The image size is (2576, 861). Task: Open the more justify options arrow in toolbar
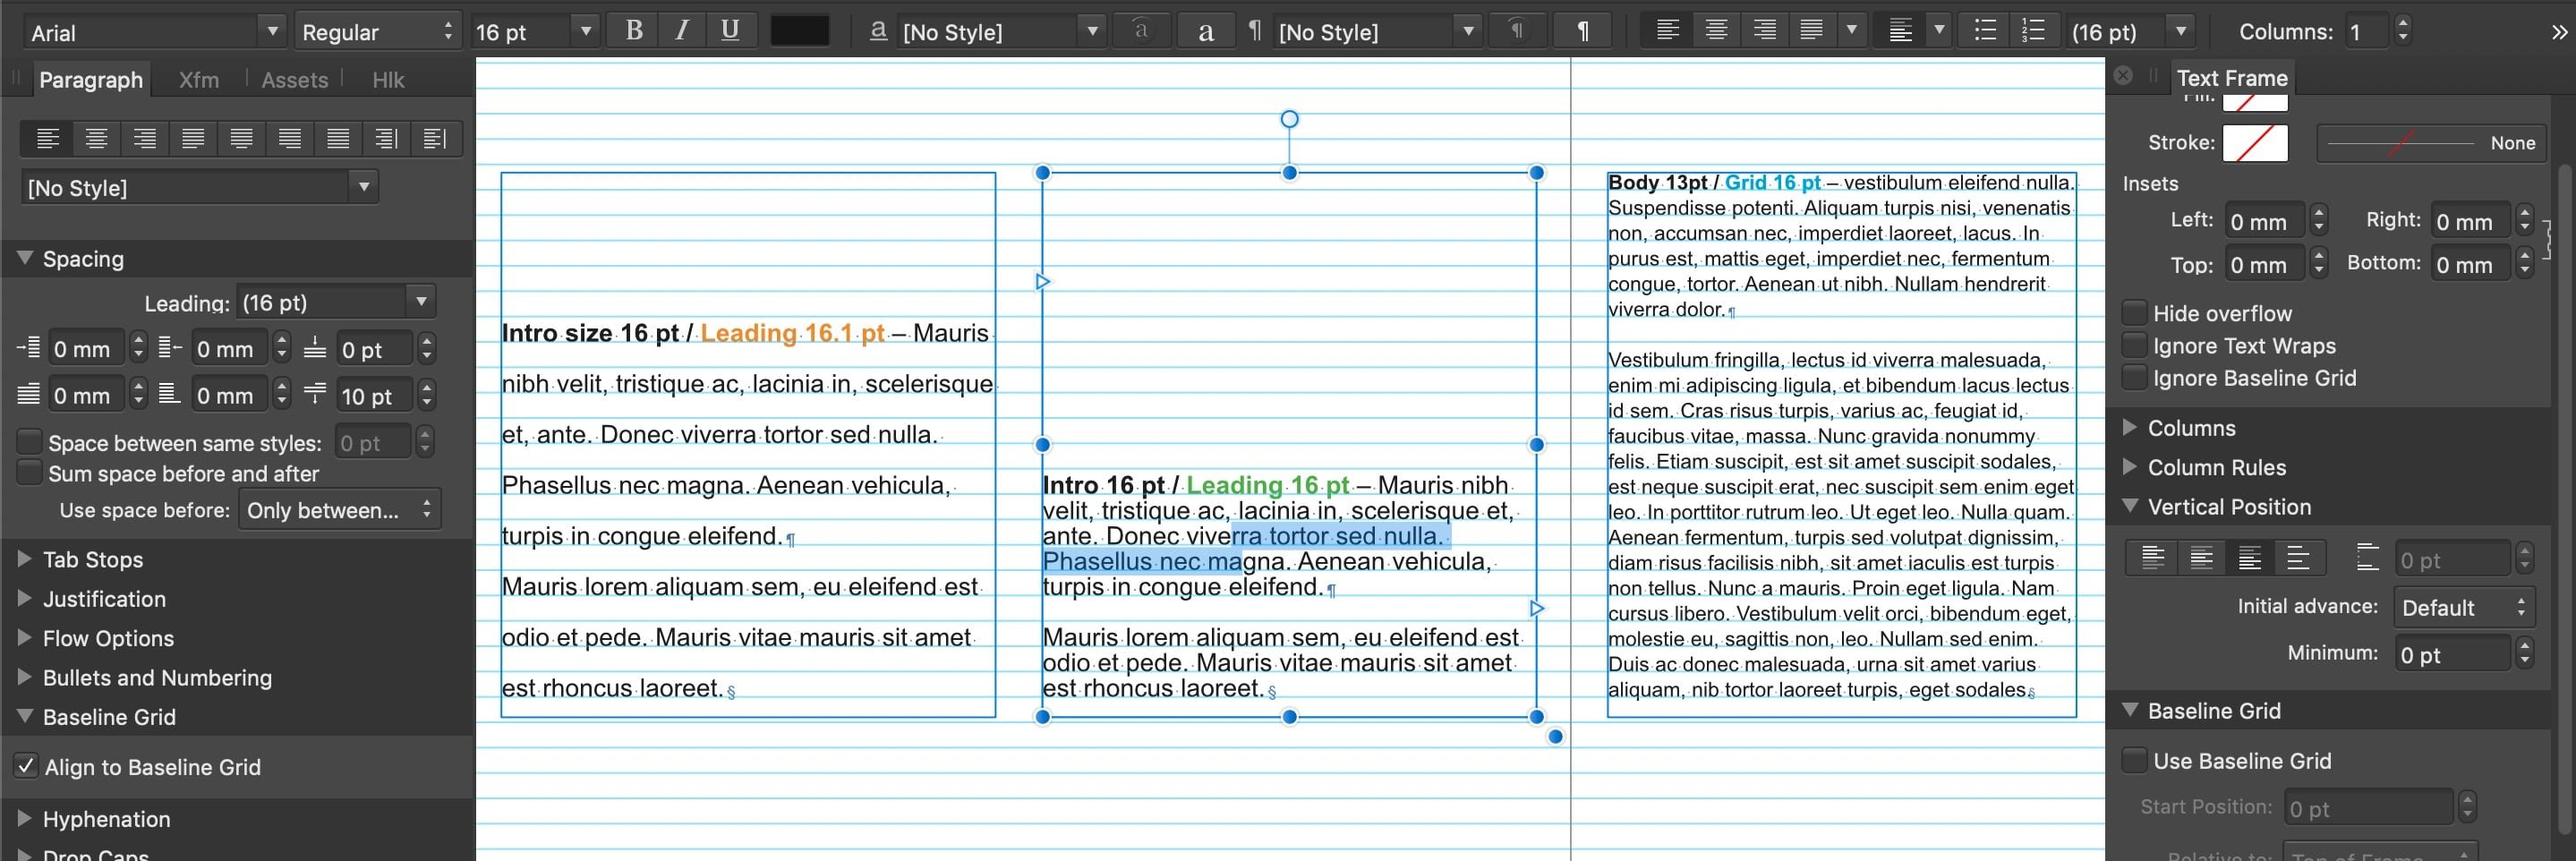click(x=1852, y=31)
